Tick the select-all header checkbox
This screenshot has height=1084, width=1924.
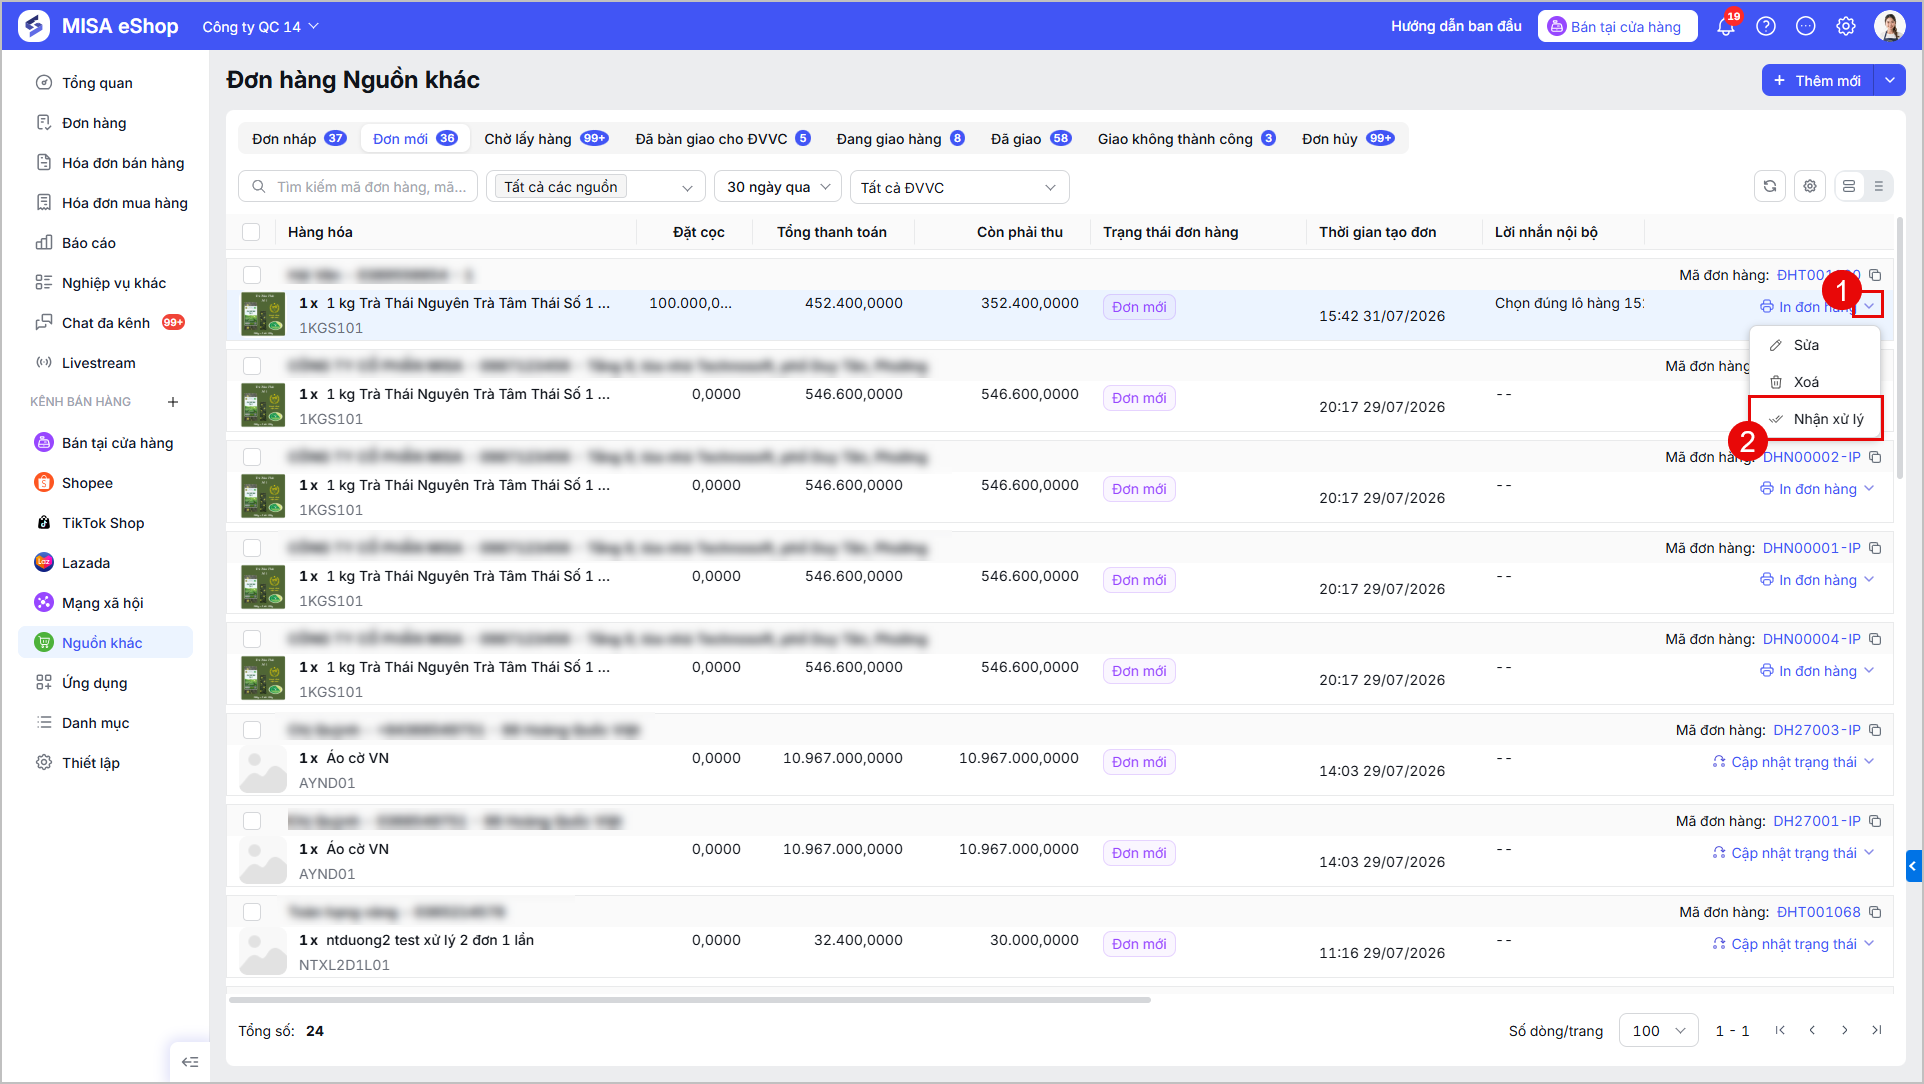(251, 232)
